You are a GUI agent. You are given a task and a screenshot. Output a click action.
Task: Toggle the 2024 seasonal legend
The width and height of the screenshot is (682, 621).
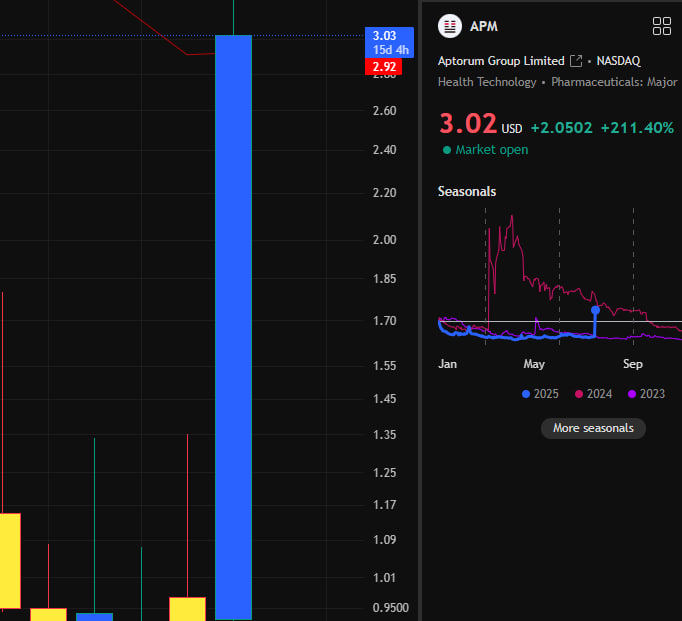click(593, 394)
